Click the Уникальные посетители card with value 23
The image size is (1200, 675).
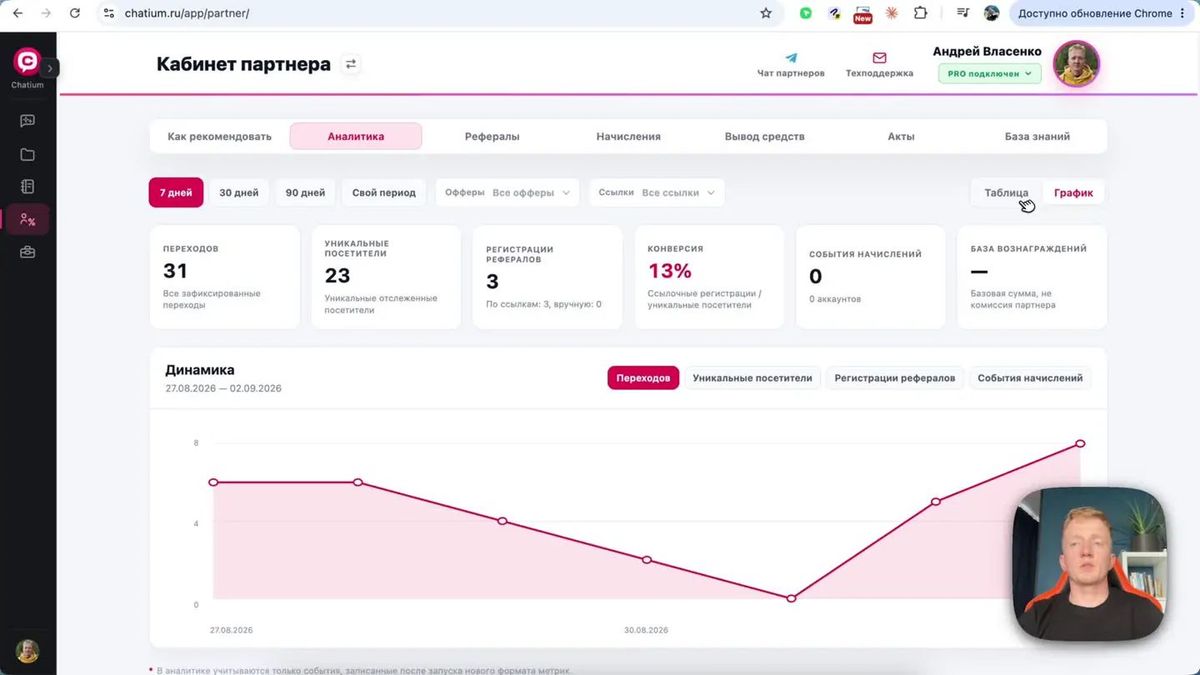pos(386,277)
